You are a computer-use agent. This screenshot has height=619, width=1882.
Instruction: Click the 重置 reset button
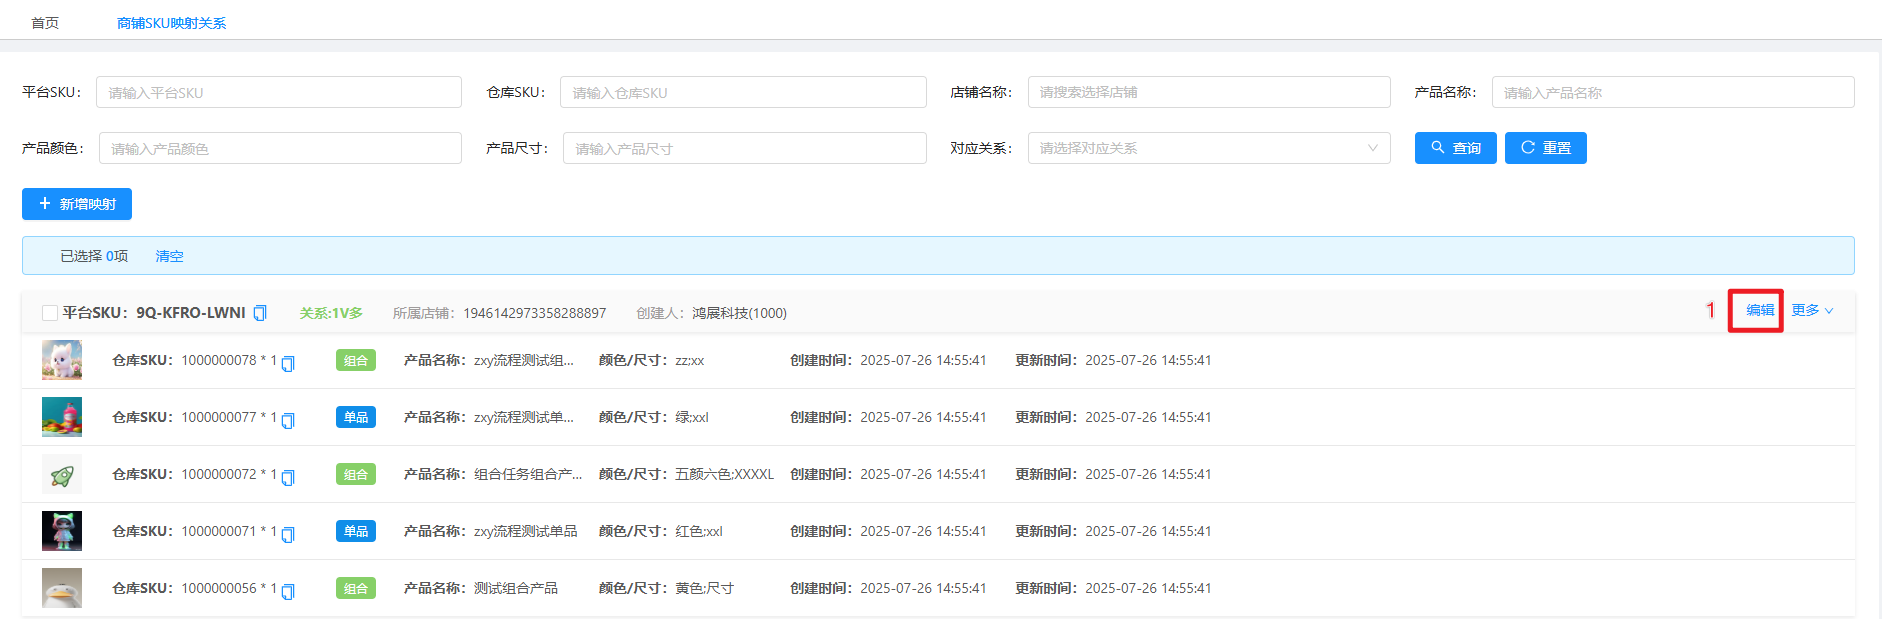[x=1545, y=148]
